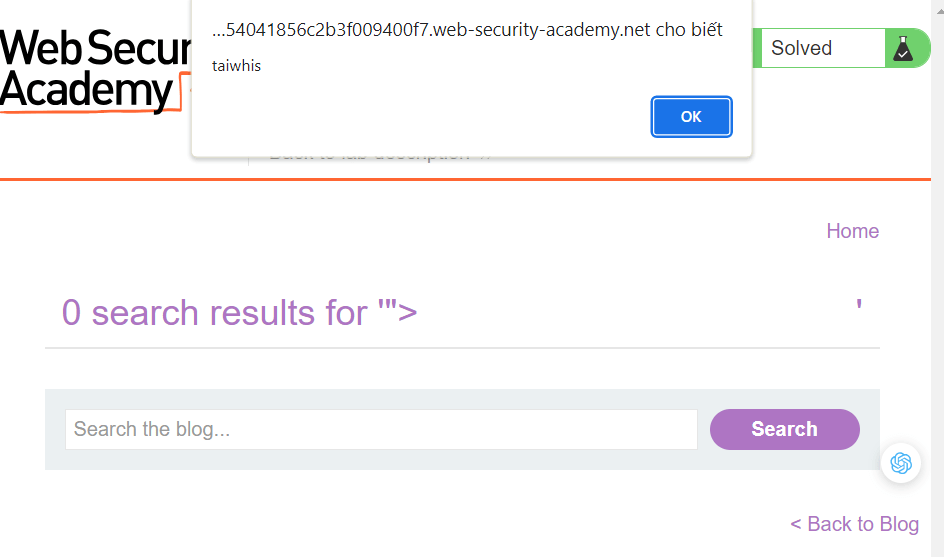Screen dimensions: 944x557
Task: Click the trailing apostrophe in results heading
Action: tap(859, 305)
